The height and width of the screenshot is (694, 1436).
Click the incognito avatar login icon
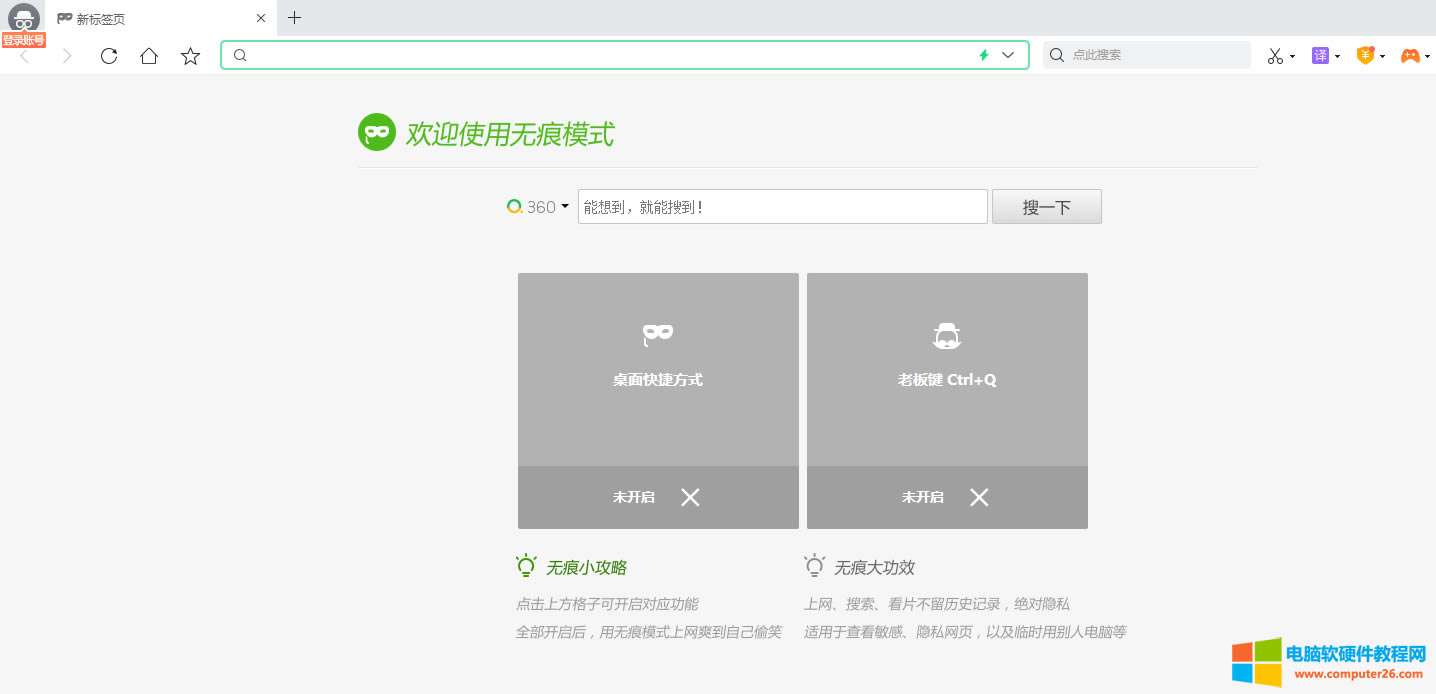[x=23, y=19]
